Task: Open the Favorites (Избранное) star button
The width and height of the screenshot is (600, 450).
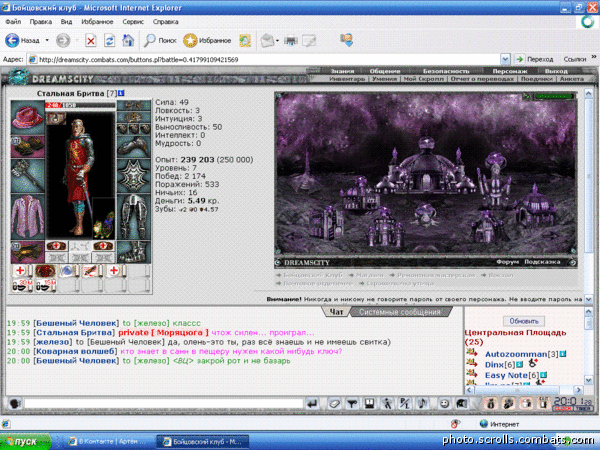Action: [x=207, y=40]
